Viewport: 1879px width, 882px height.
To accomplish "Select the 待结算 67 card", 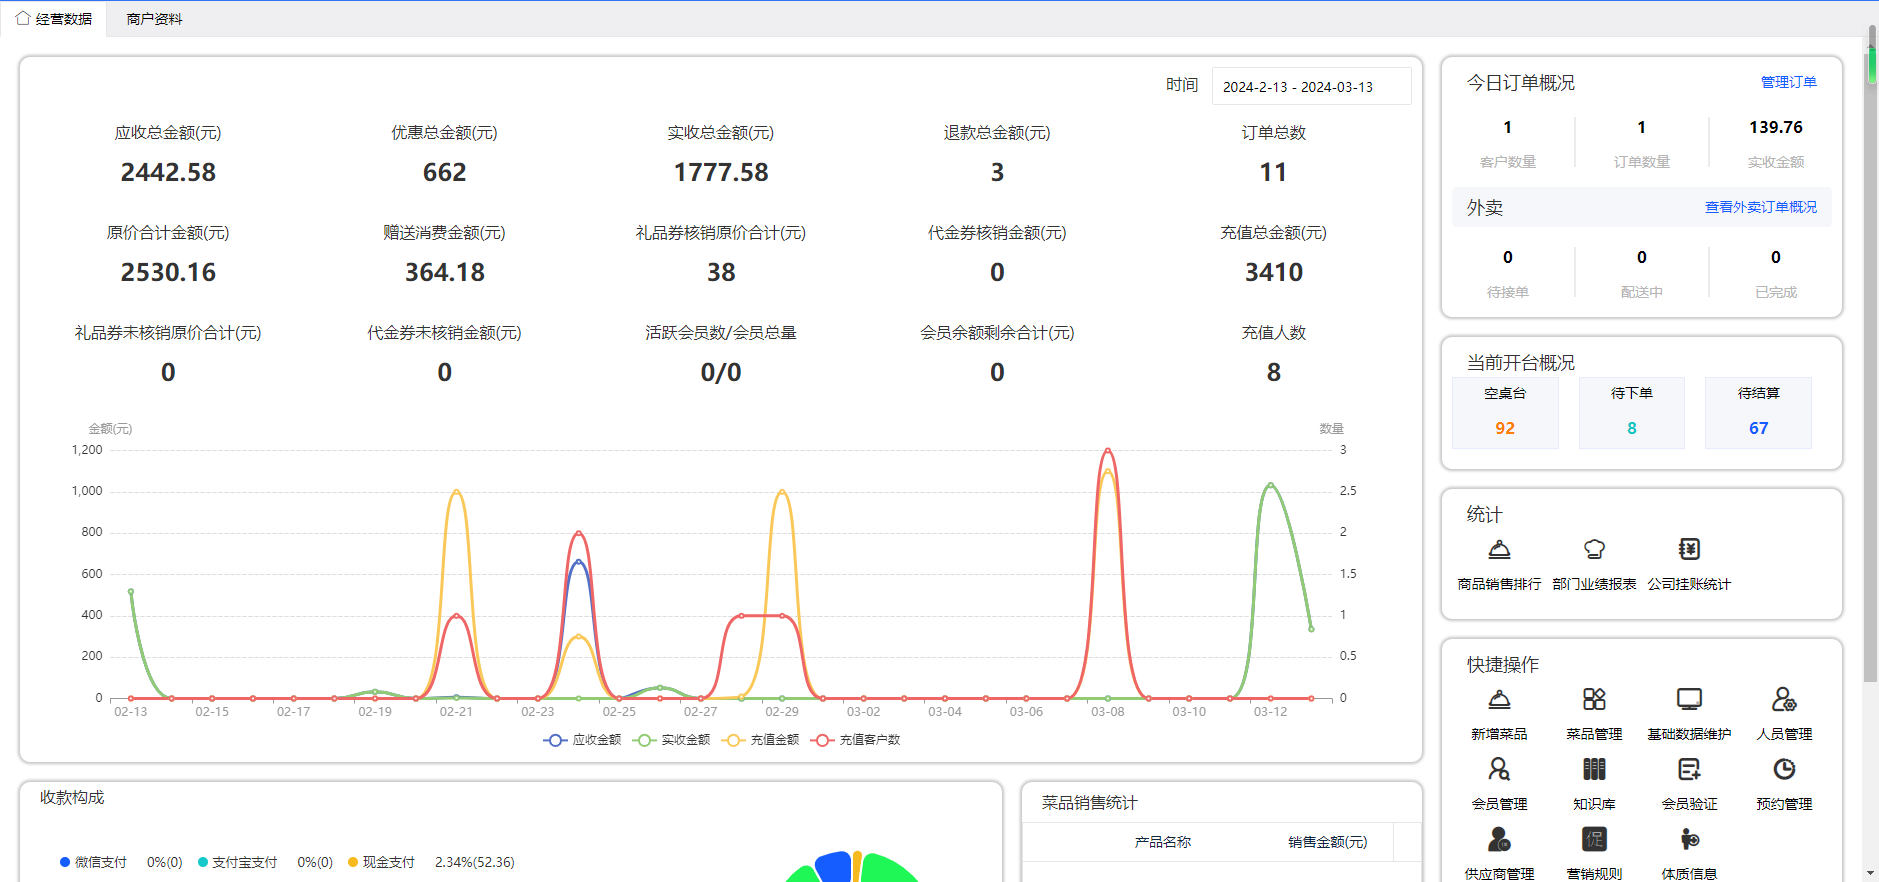I will [x=1758, y=412].
